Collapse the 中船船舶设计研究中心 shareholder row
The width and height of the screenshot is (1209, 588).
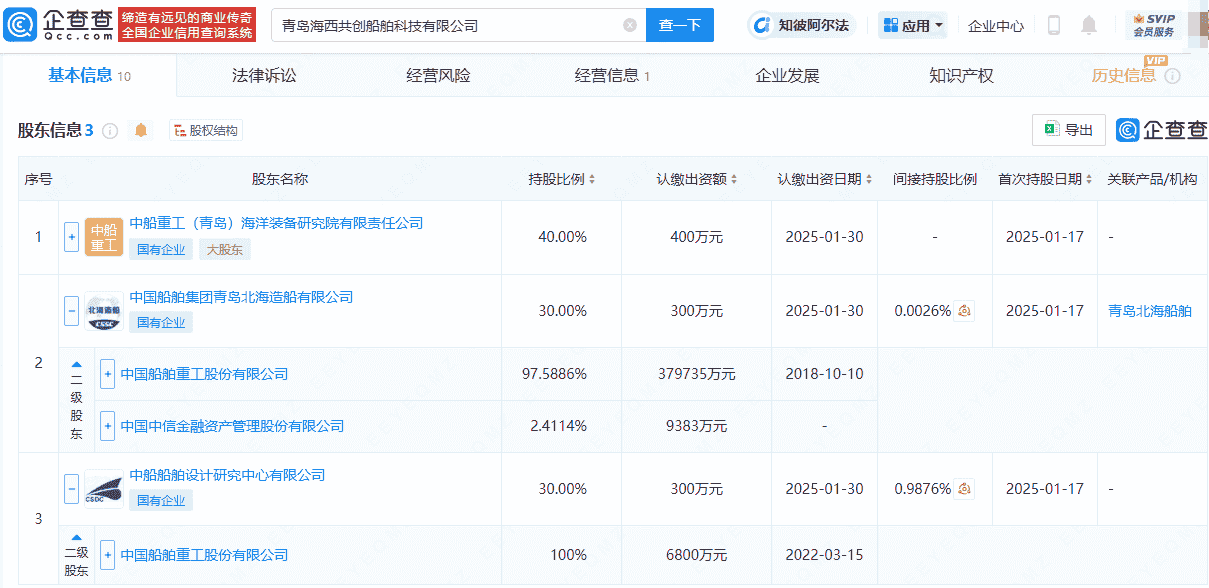tap(71, 489)
